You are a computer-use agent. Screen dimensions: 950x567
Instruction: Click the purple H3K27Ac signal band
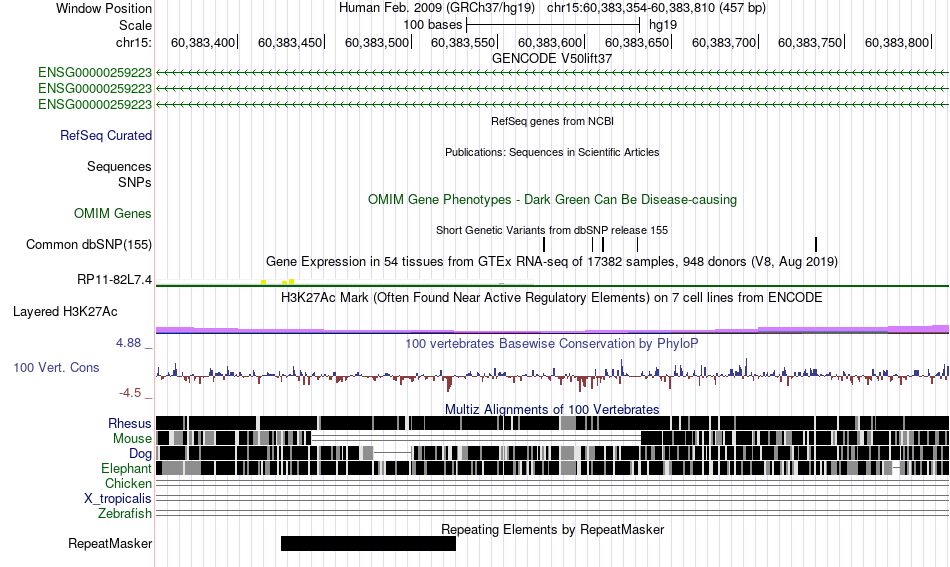(552, 330)
